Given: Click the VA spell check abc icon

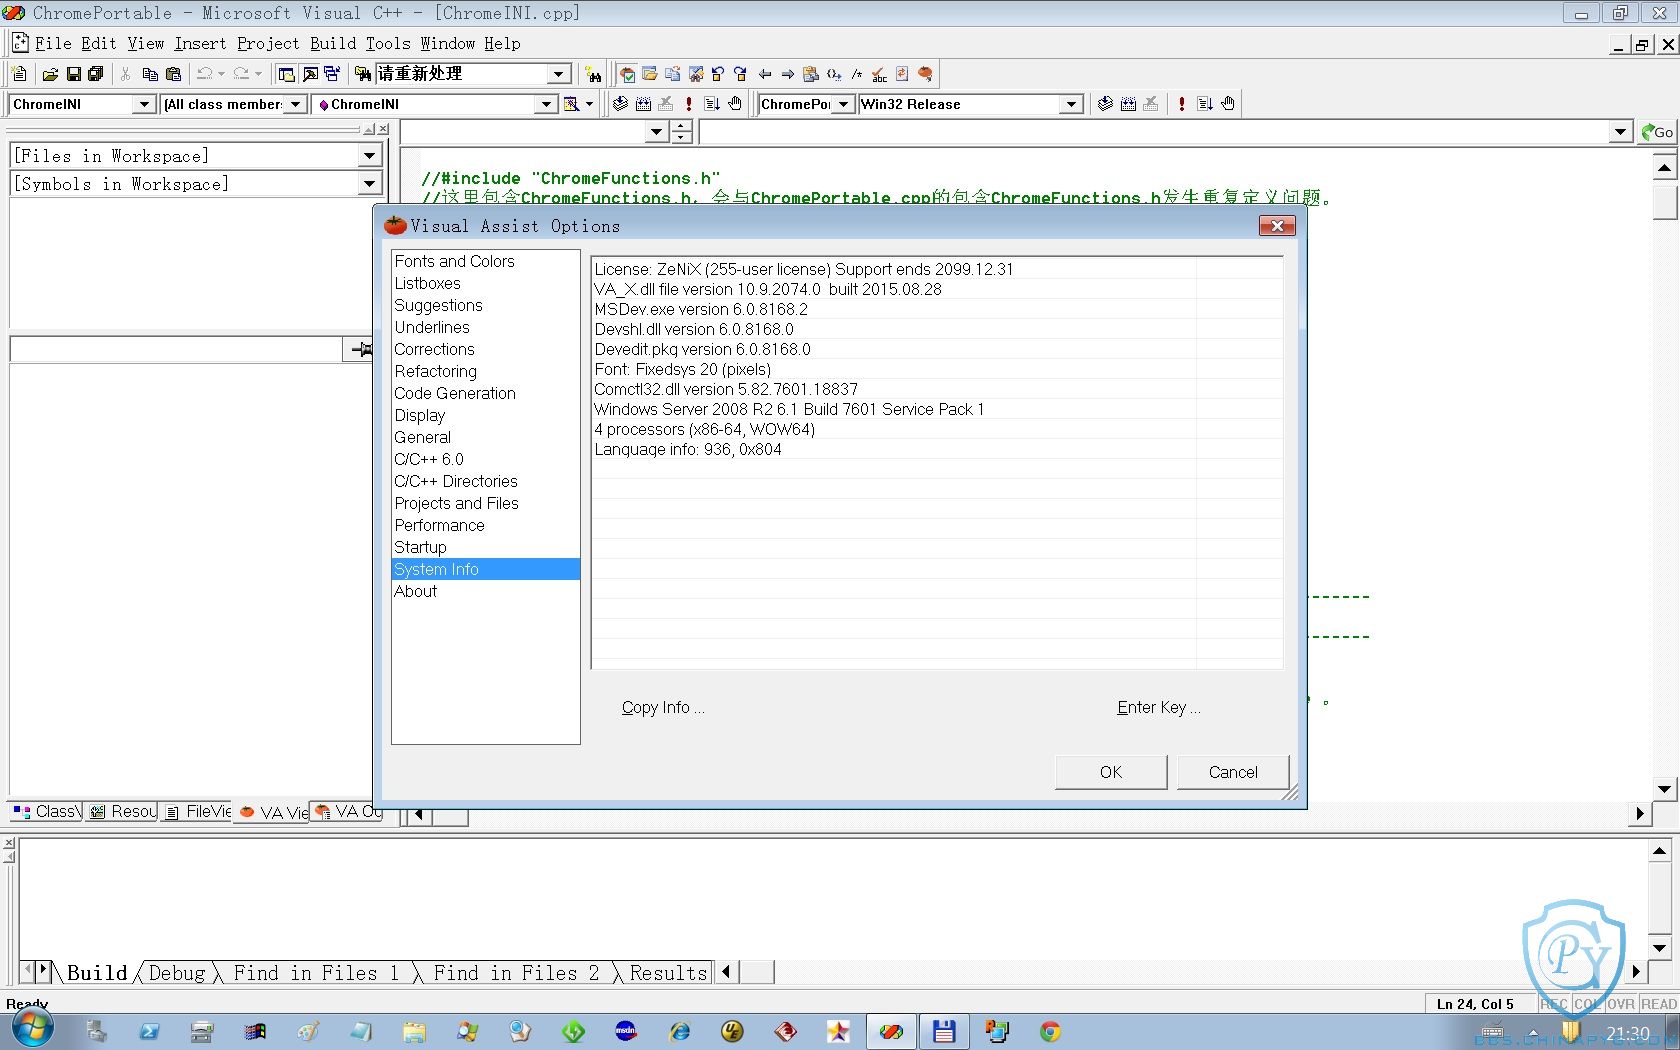Looking at the screenshot, I should click(x=879, y=74).
